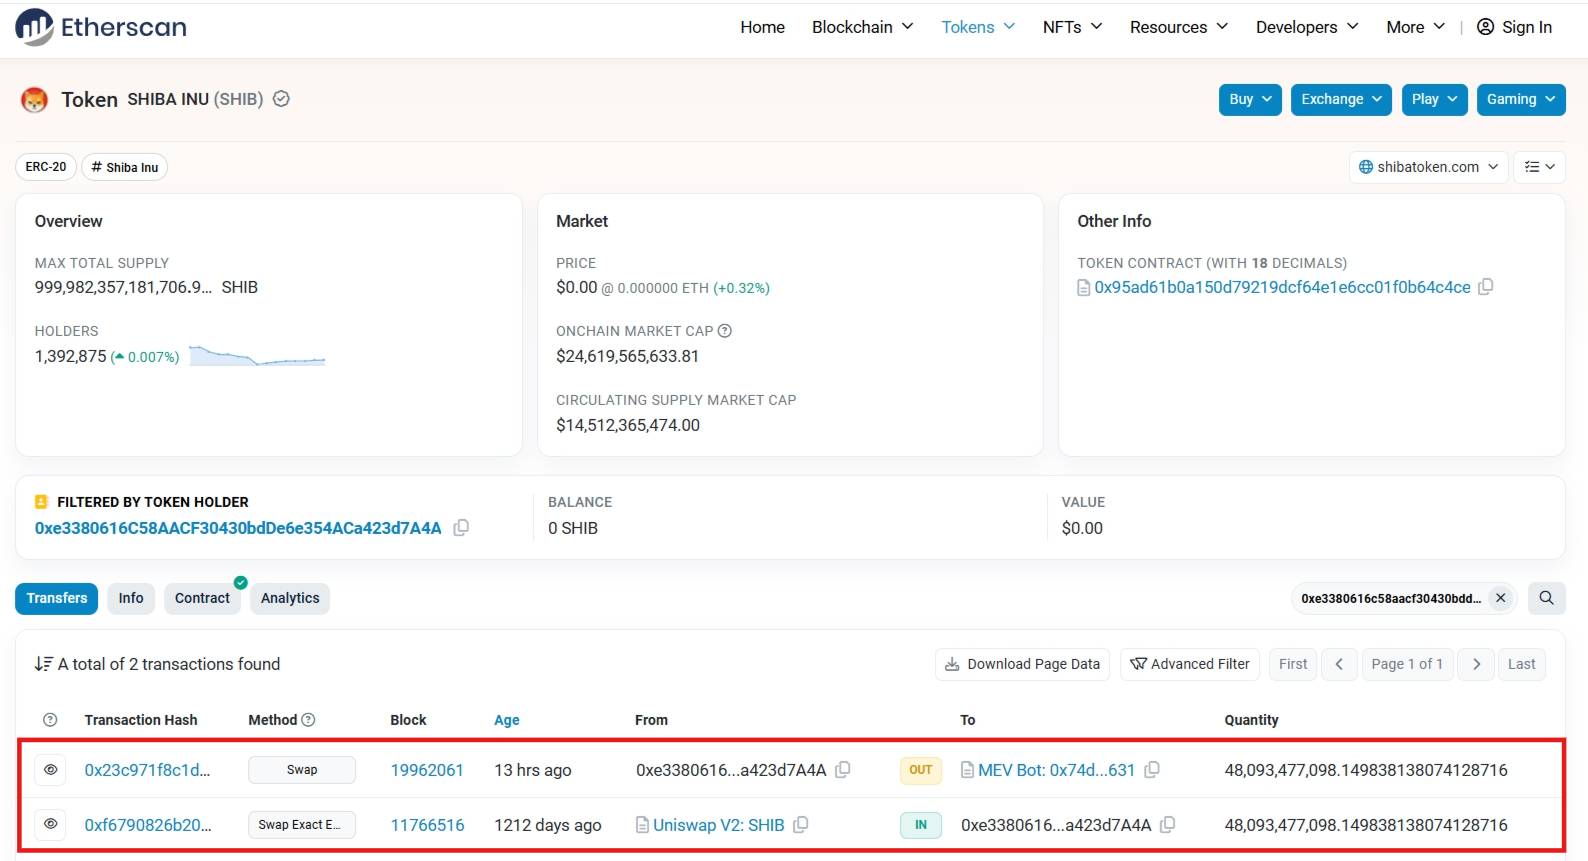The image size is (1588, 861).
Task: Open the shibatoken.com links dropdown
Action: pyautogui.click(x=1429, y=167)
